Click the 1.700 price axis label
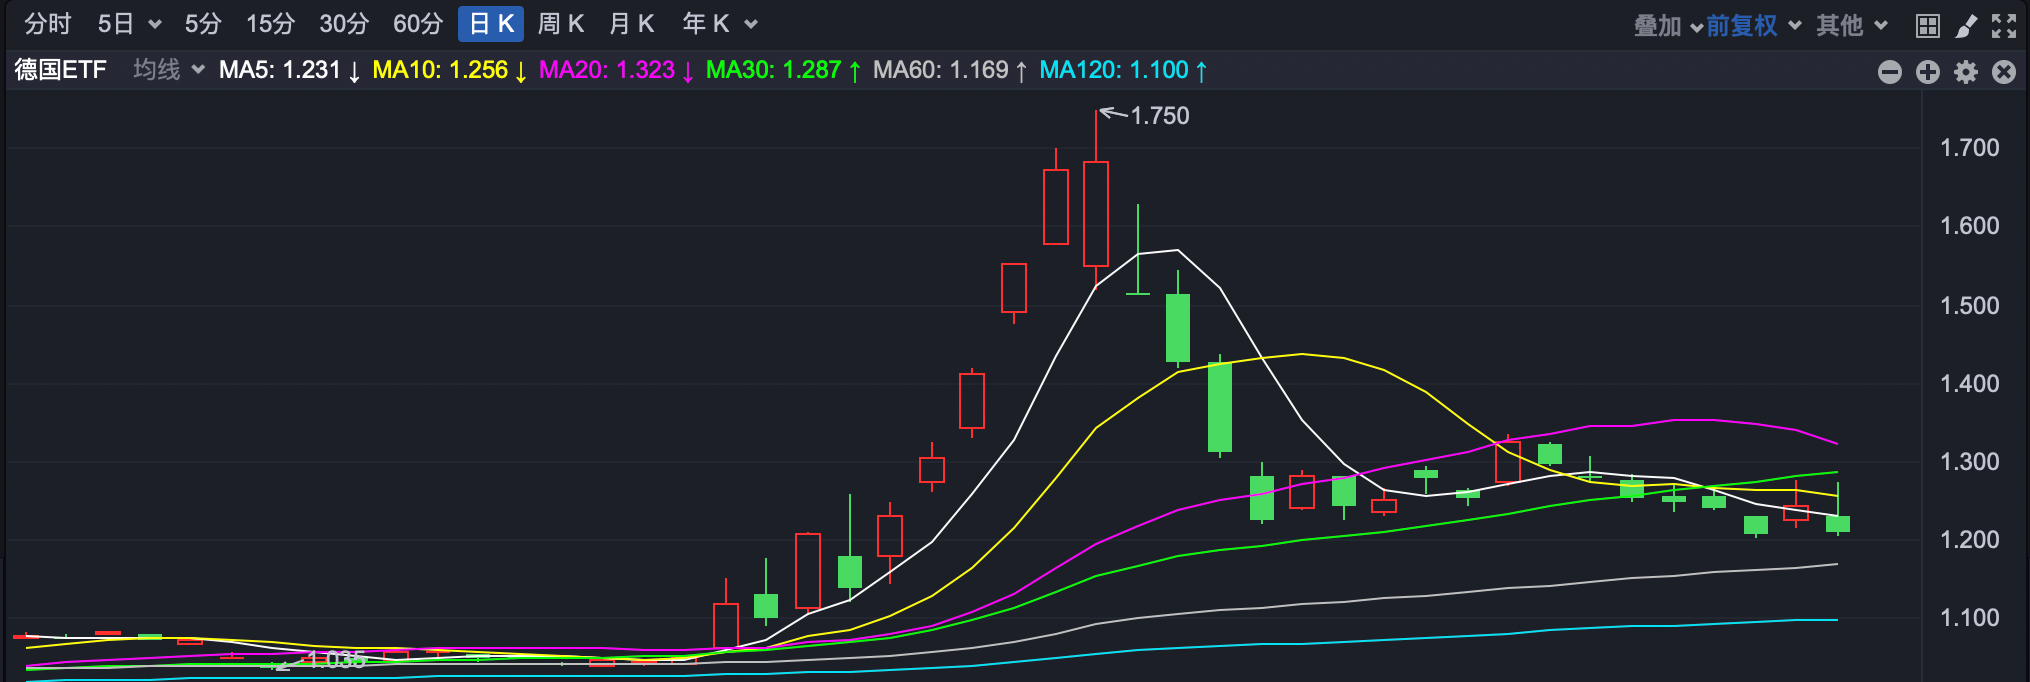Image resolution: width=2030 pixels, height=682 pixels. [1970, 148]
